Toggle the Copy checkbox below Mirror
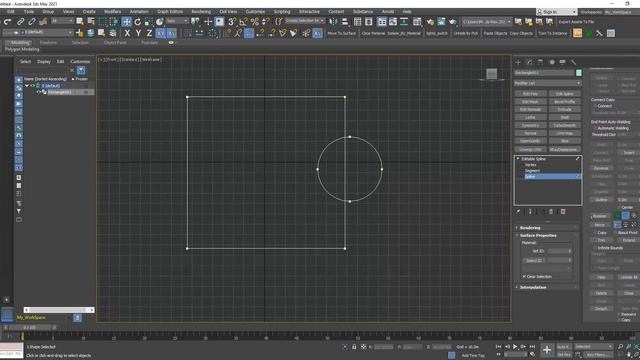Screen dimensions: 640x360 [596, 233]
